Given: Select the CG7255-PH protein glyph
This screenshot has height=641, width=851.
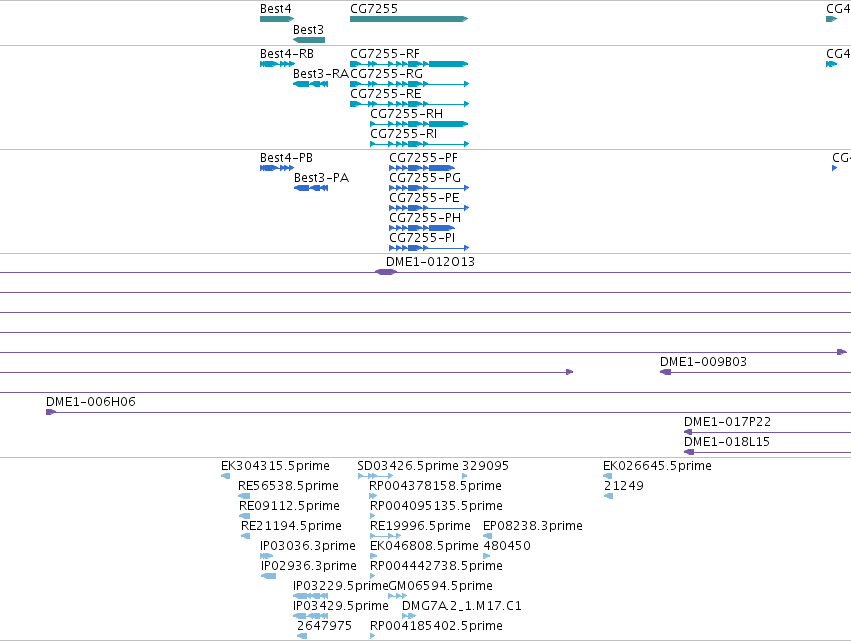Looking at the screenshot, I should (x=422, y=228).
